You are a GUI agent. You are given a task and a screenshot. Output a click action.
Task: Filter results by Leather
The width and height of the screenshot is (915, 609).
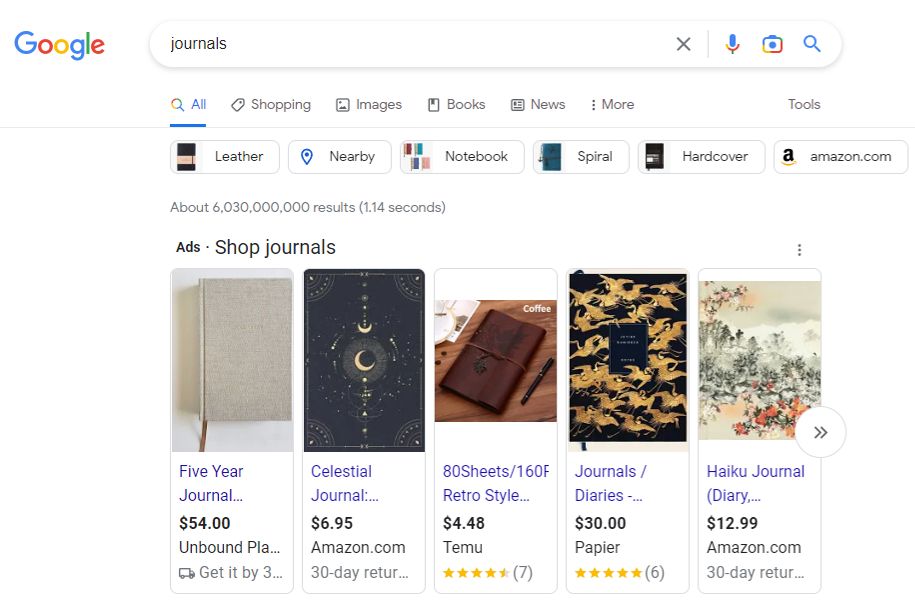225,157
